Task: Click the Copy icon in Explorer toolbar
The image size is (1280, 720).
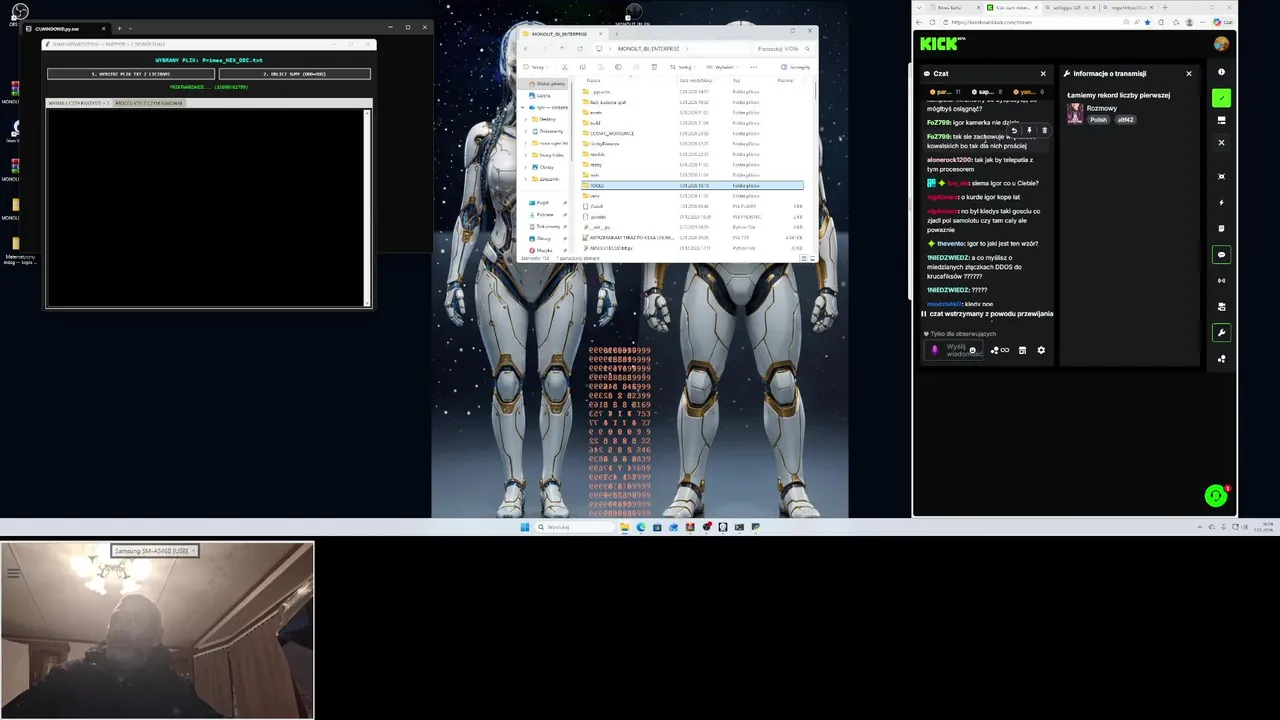Action: click(x=583, y=67)
